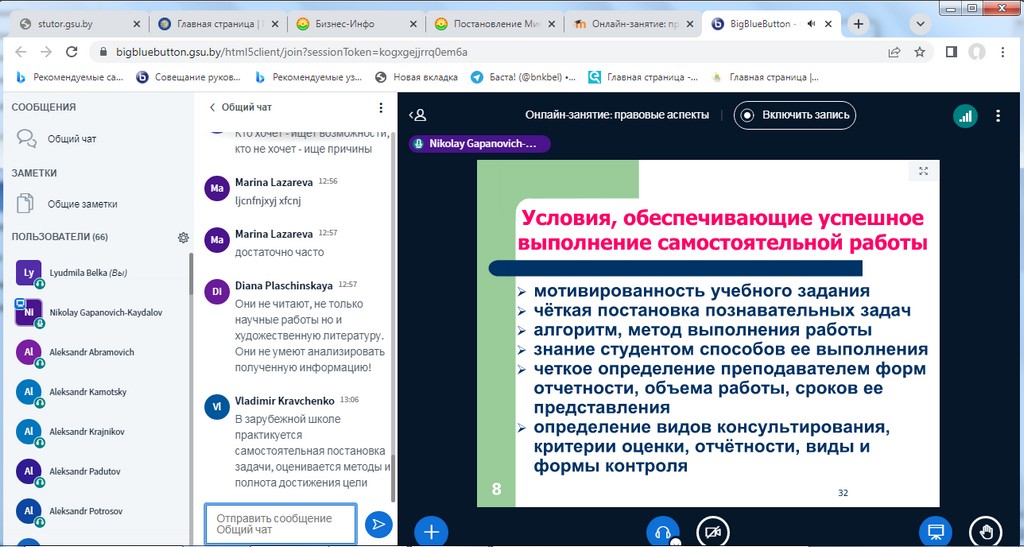Make presentation fullscreen with corner arrows icon
The height and width of the screenshot is (547, 1024).
(x=923, y=171)
